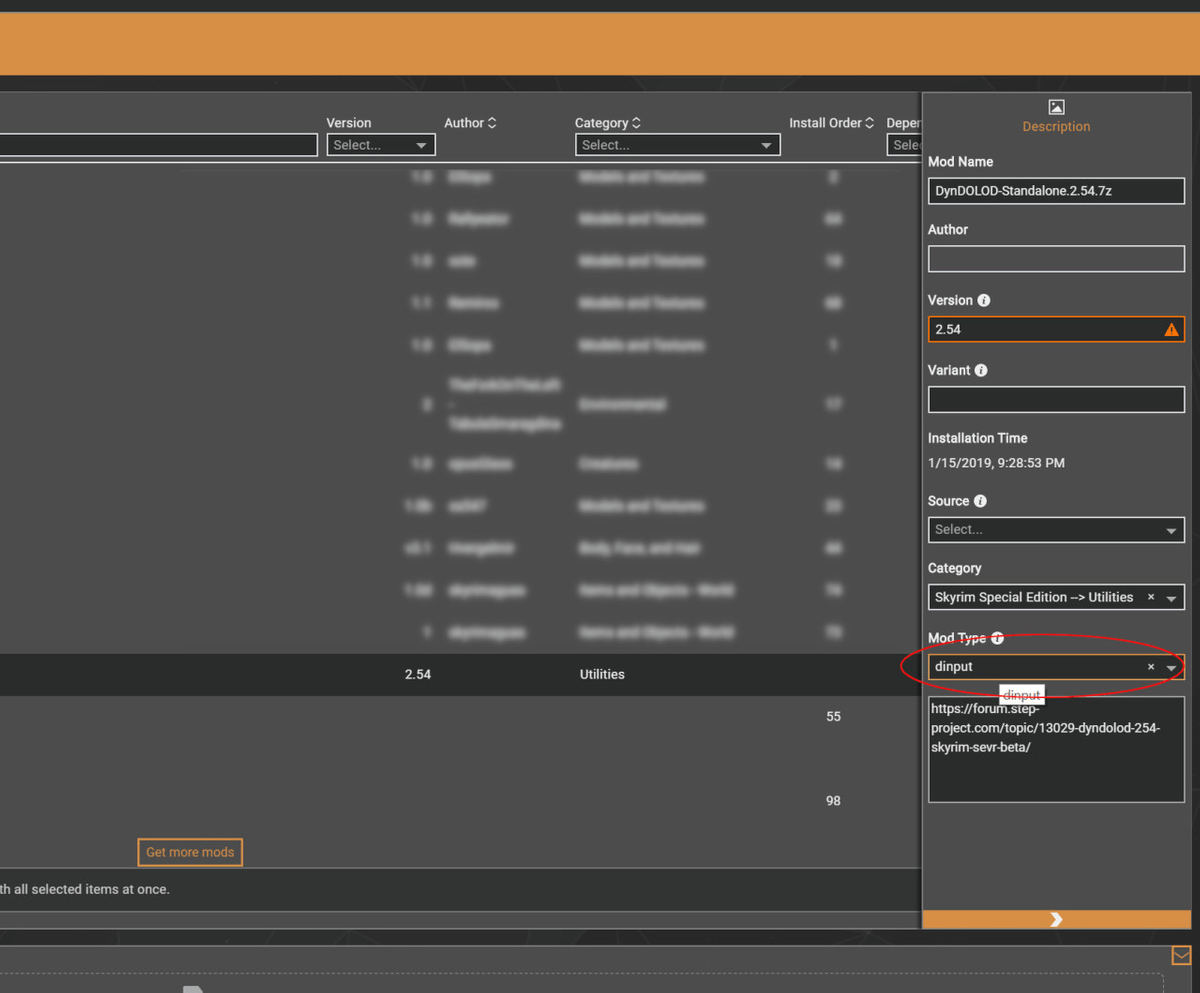Clear the 'dinput' mod type with its ×
Viewport: 1200px width, 993px height.
tap(1150, 666)
